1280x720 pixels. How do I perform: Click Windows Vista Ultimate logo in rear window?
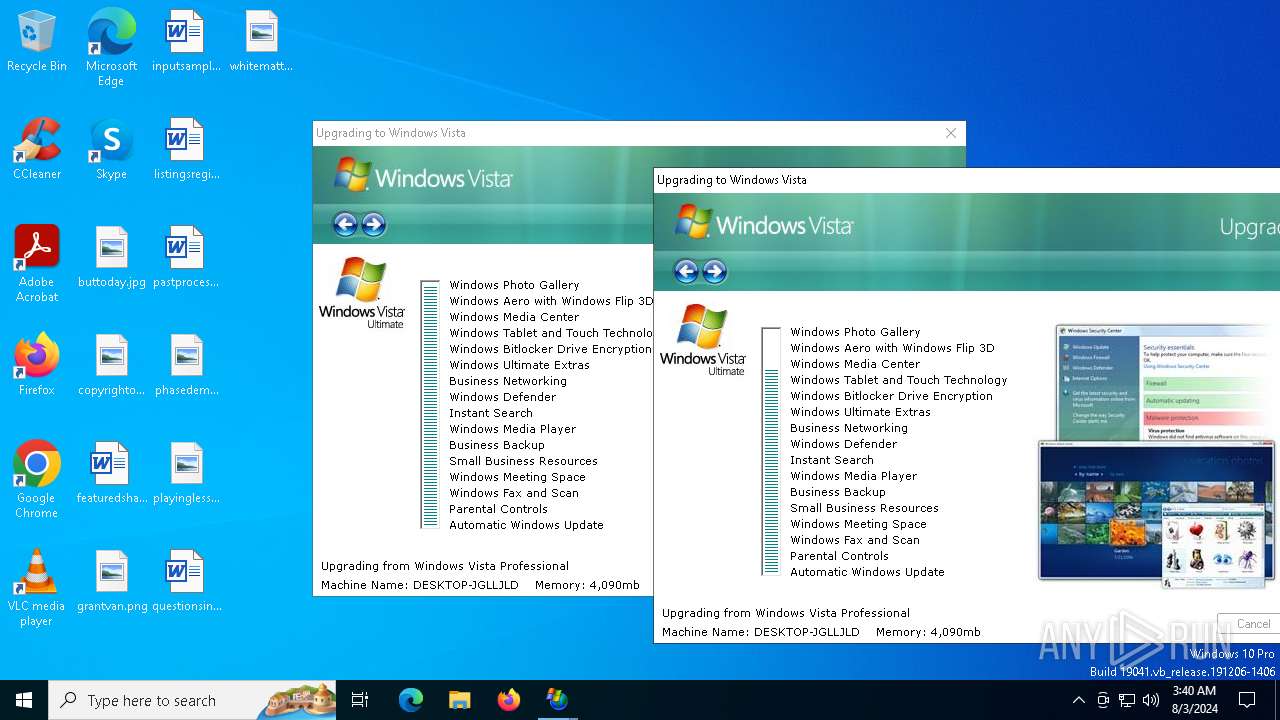point(362,293)
